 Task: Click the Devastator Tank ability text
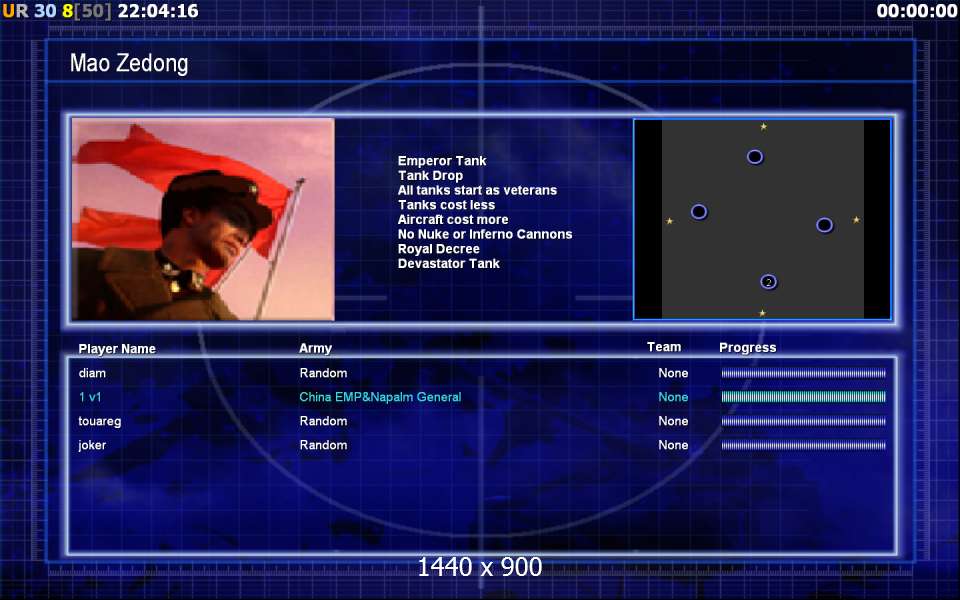448,264
